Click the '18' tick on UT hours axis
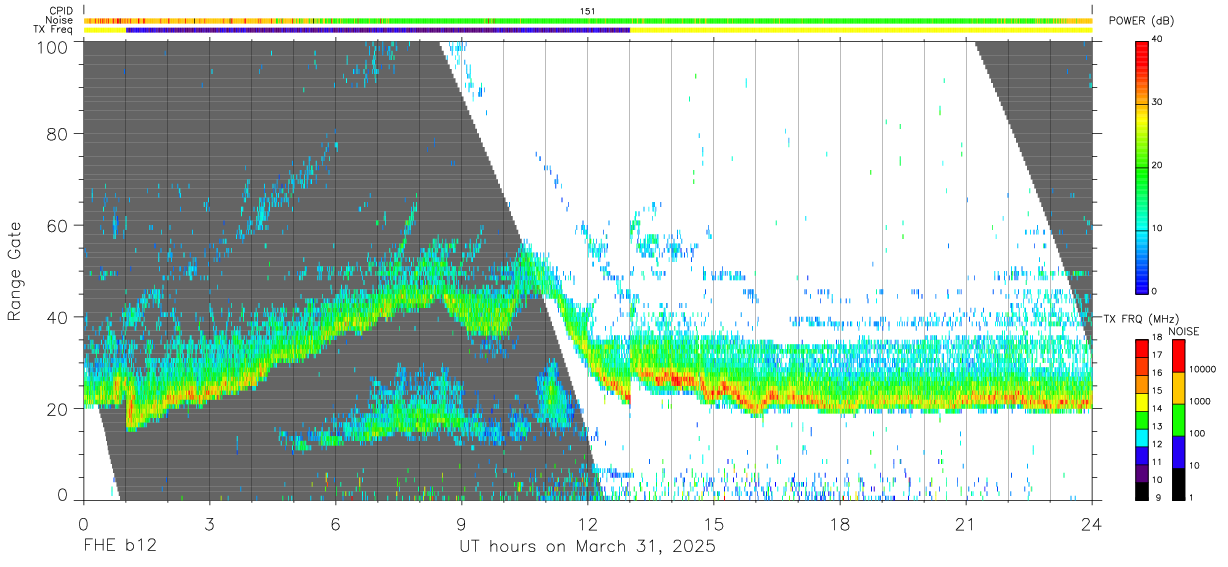The width and height of the screenshot is (1228, 567). click(839, 523)
